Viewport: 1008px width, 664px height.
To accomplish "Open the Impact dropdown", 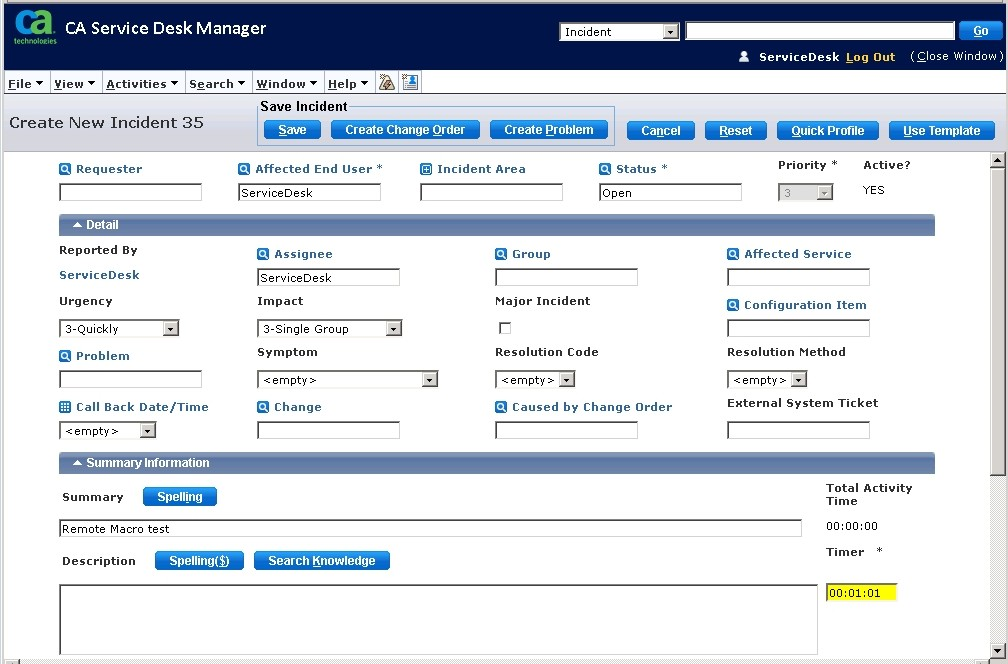I will (x=393, y=329).
